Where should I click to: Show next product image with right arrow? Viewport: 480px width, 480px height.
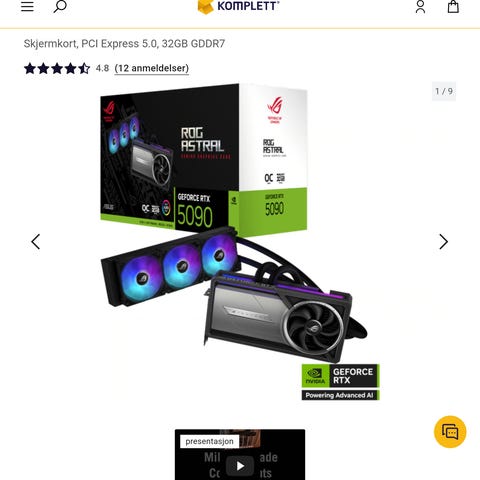tap(443, 242)
